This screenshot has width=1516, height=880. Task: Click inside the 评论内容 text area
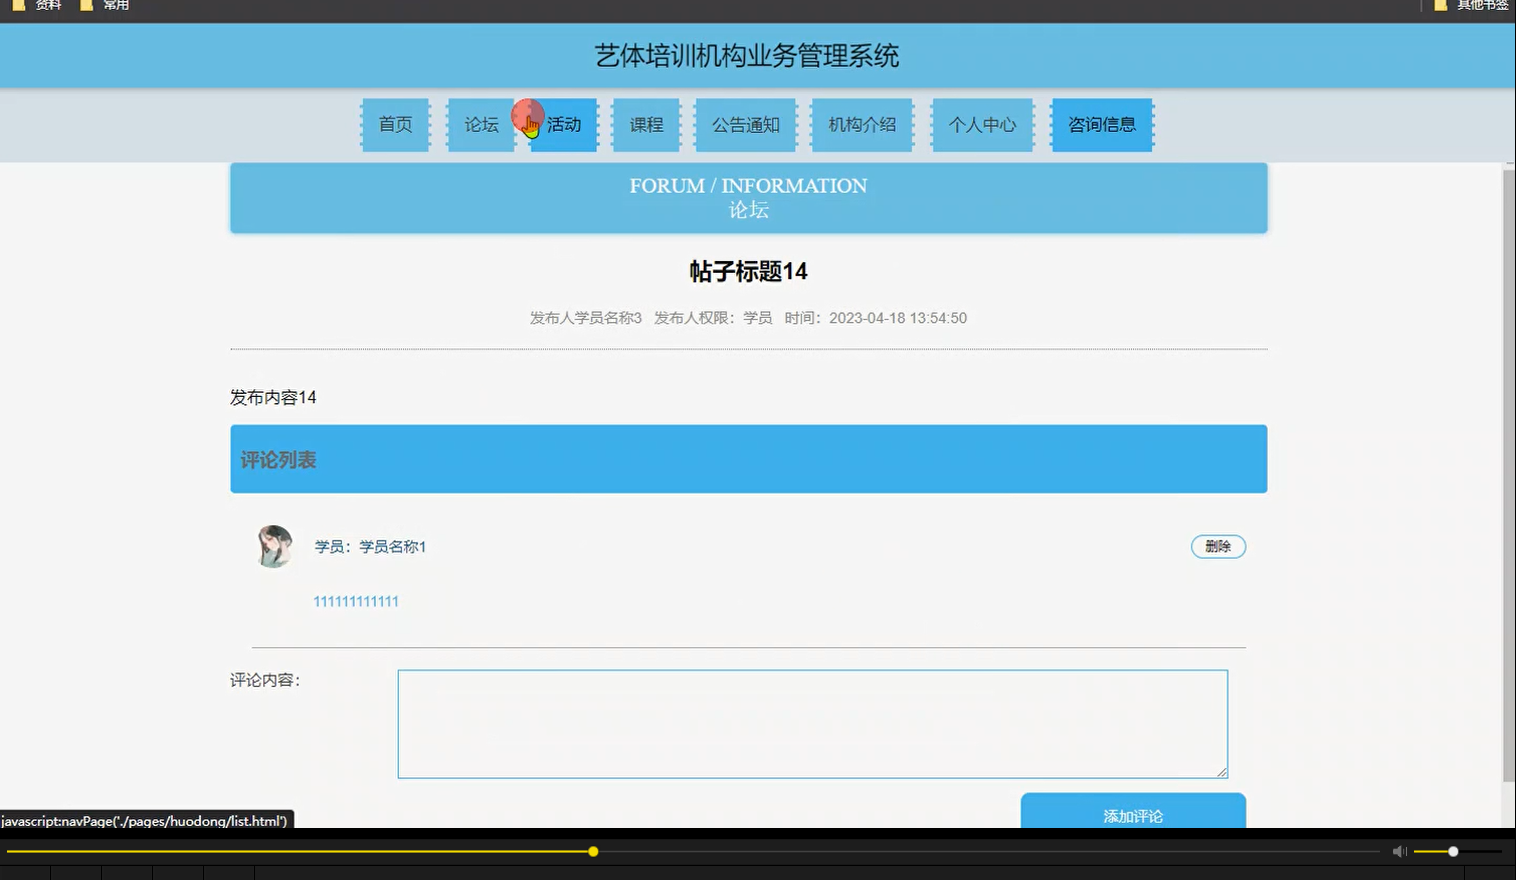click(x=812, y=722)
